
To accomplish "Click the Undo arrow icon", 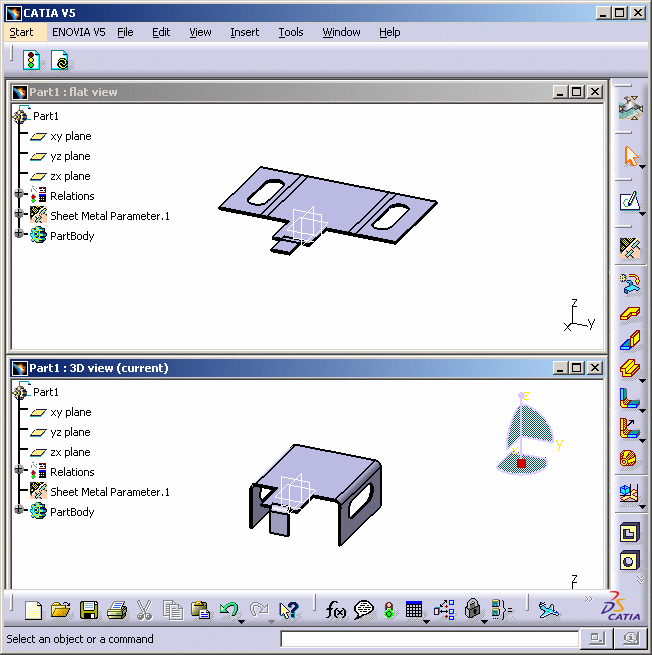I will (229, 609).
